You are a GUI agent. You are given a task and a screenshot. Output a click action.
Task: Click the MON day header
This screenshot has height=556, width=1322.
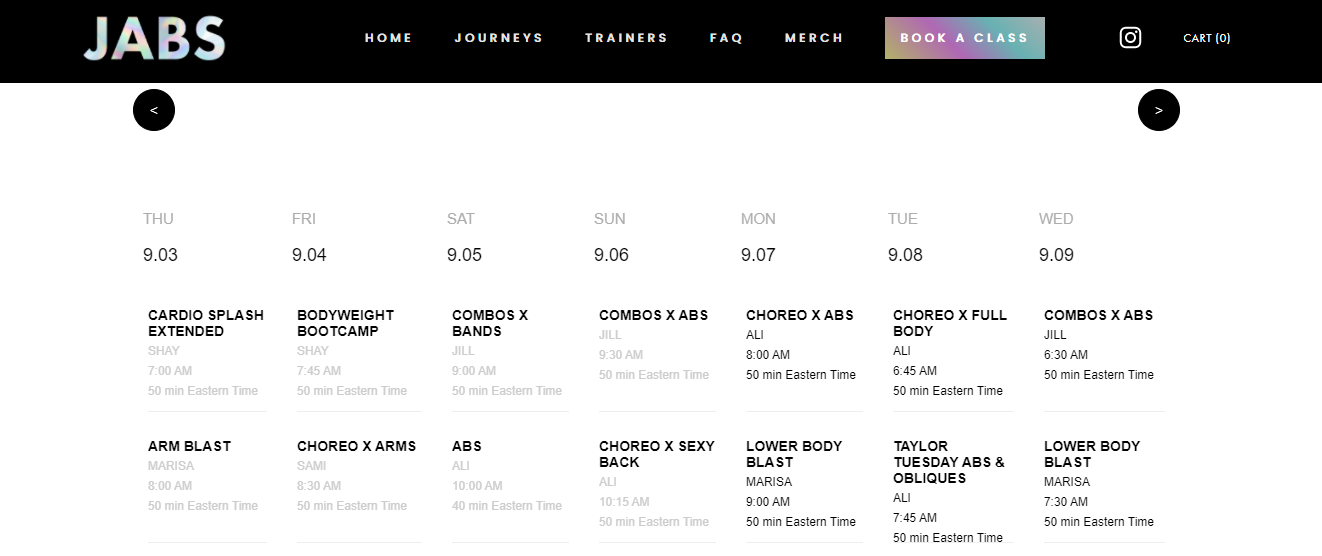[x=758, y=219]
